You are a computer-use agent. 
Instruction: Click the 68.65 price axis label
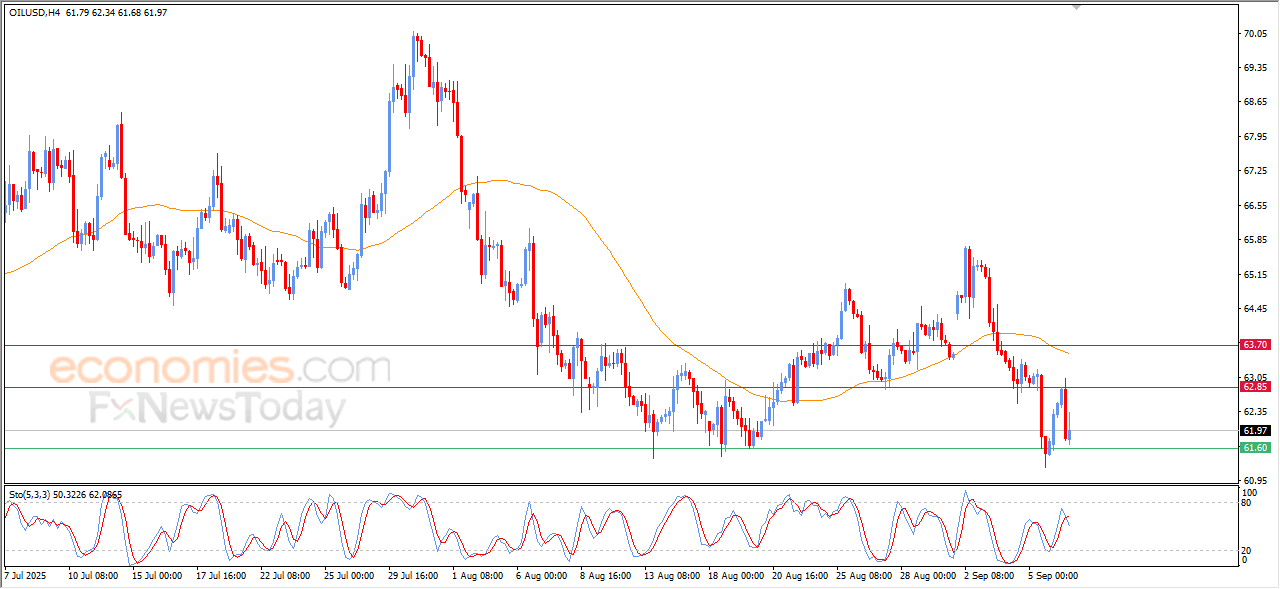click(x=1257, y=102)
